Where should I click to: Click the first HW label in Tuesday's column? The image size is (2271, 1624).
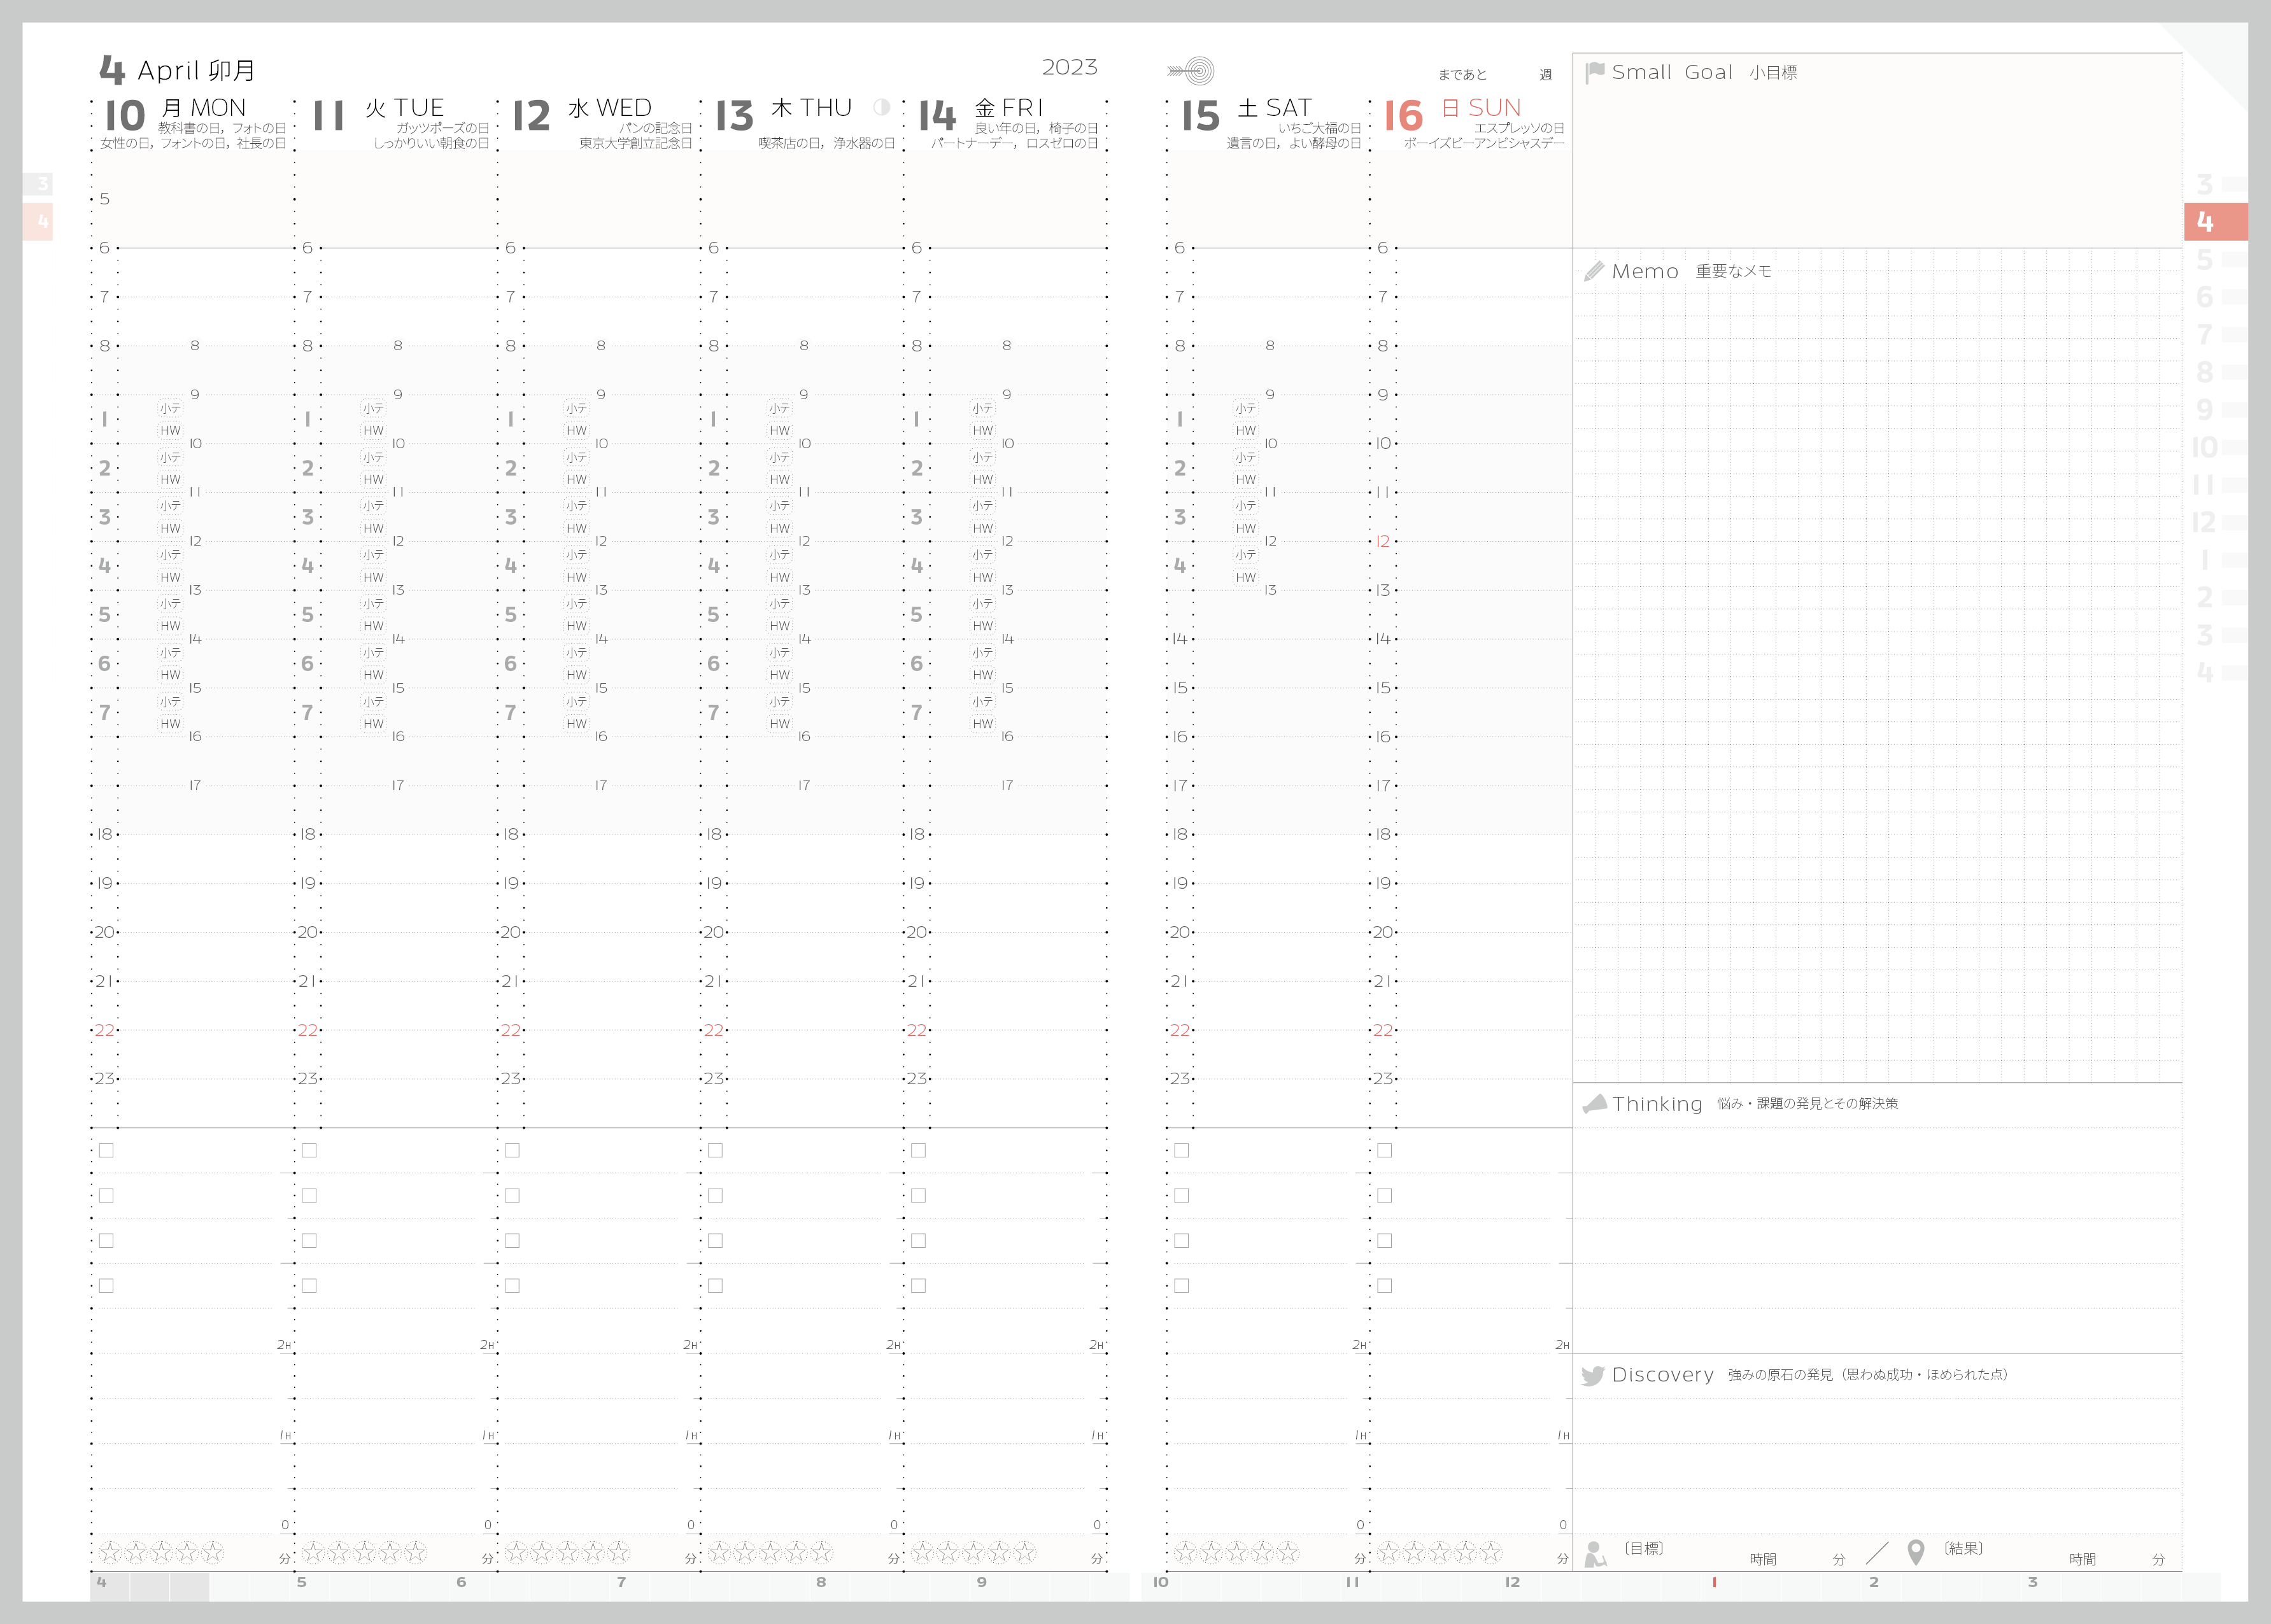tap(373, 431)
